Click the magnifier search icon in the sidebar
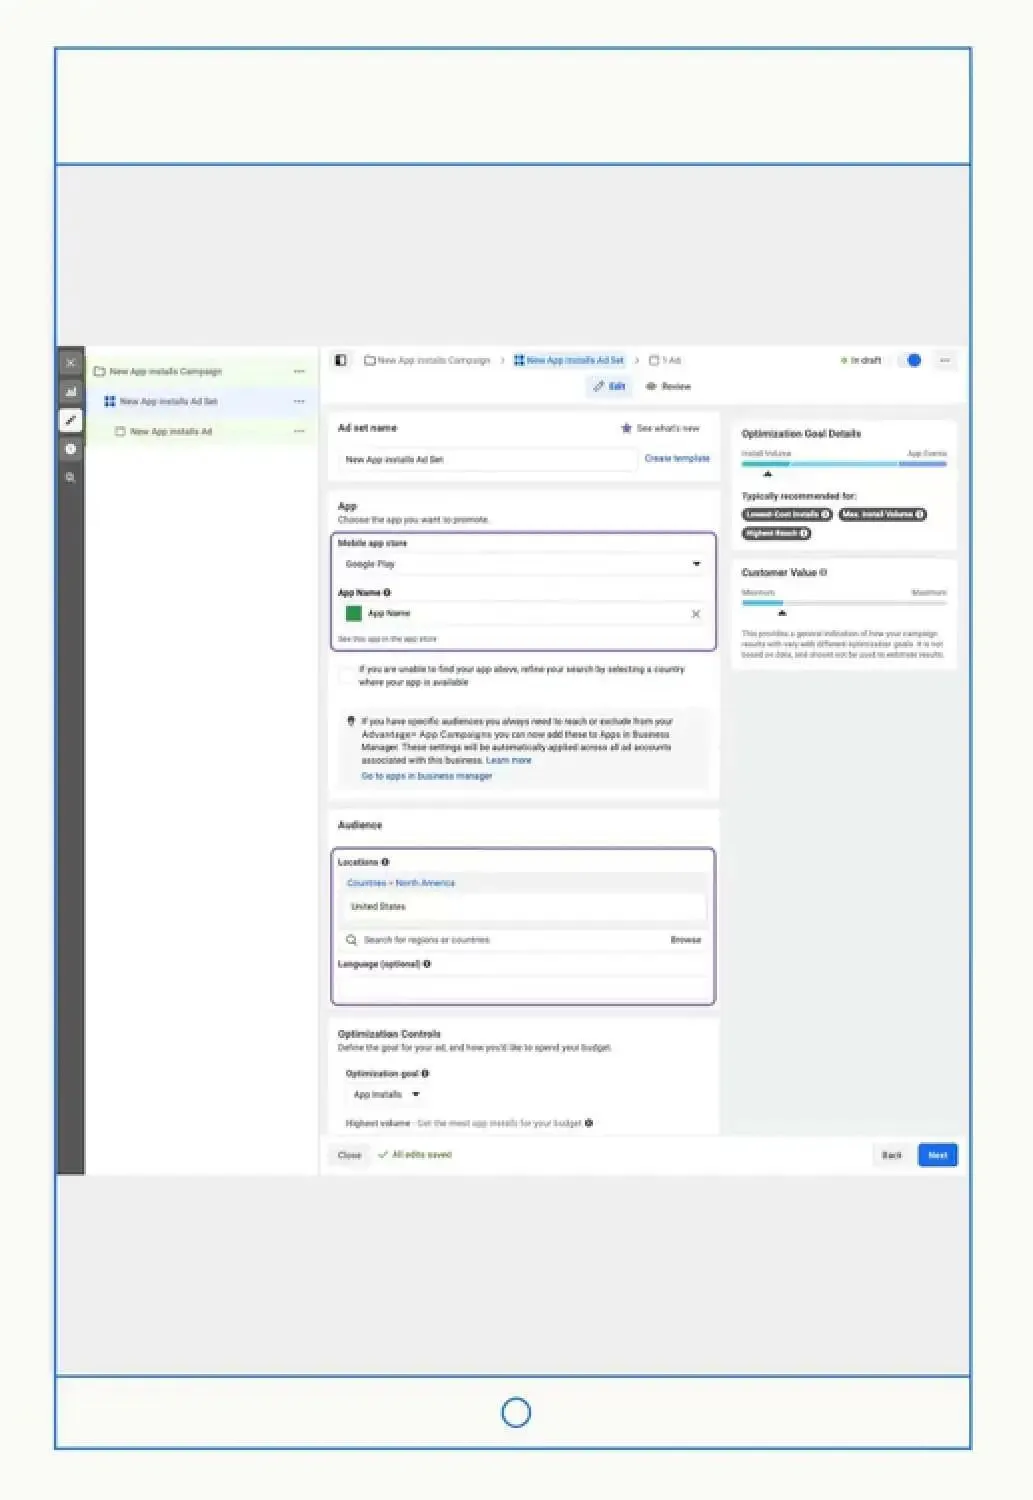This screenshot has width=1033, height=1500. (x=70, y=478)
